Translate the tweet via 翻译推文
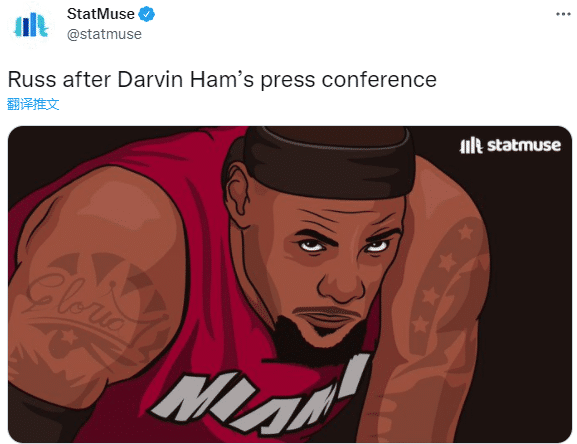This screenshot has height=444, width=577. click(33, 104)
